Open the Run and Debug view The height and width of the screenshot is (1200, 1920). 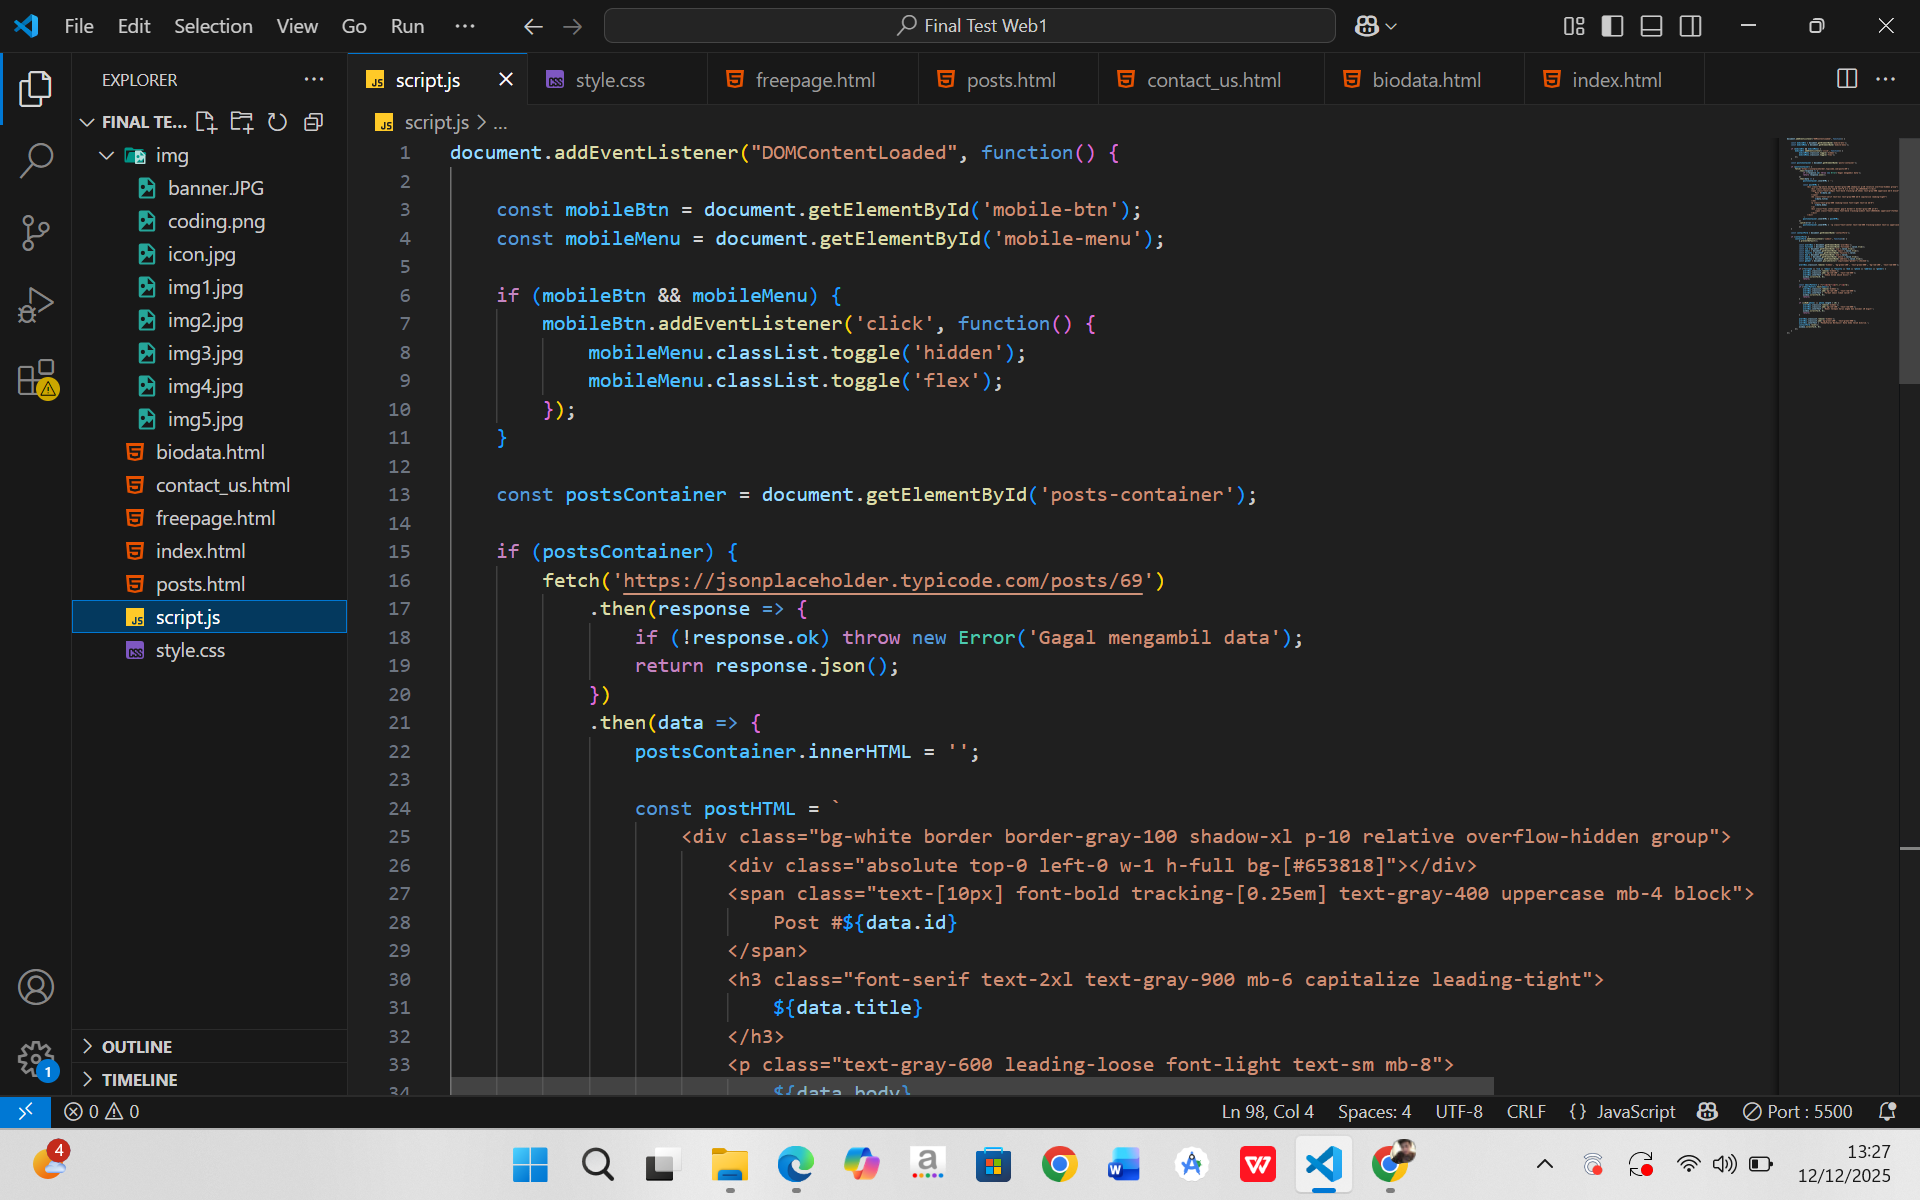point(36,305)
